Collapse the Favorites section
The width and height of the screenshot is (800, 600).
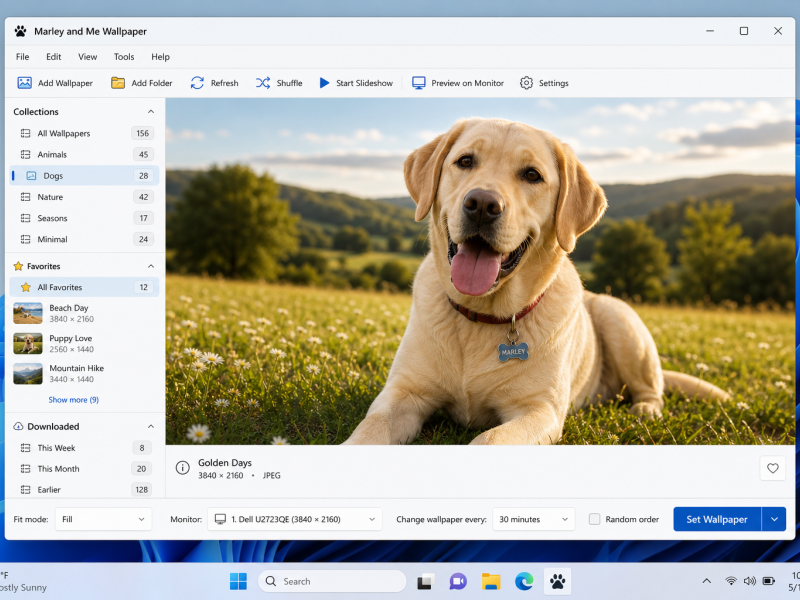pyautogui.click(x=151, y=266)
